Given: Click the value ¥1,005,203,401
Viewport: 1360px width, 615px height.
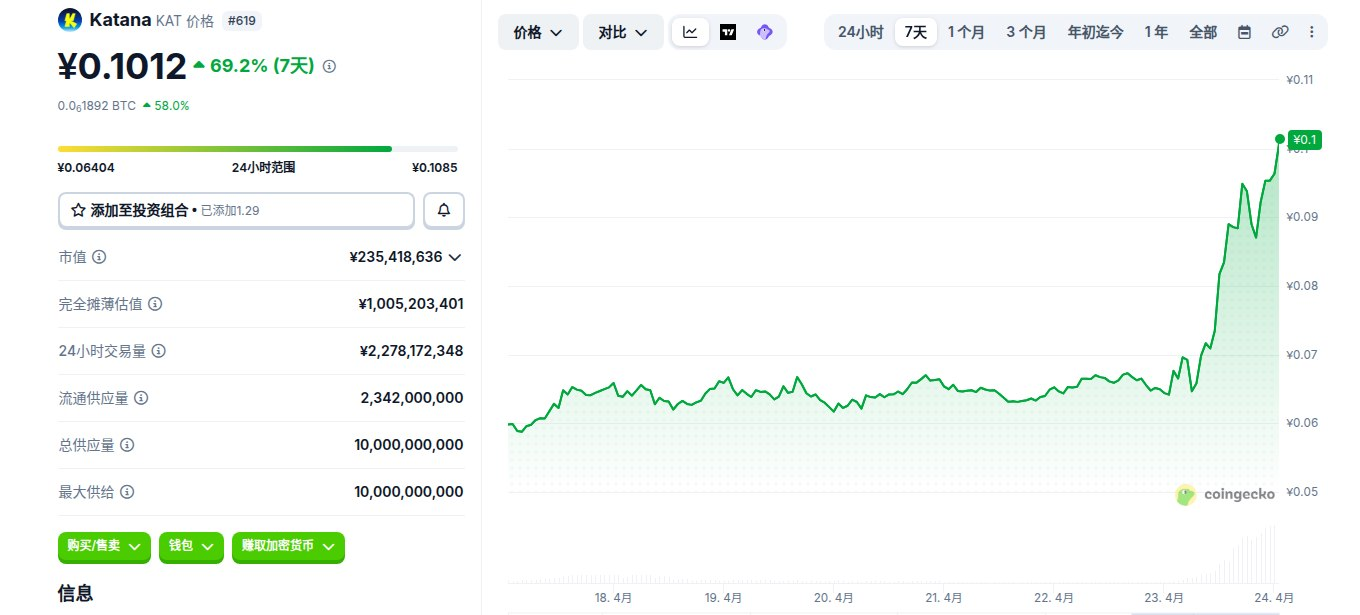Looking at the screenshot, I should click(411, 304).
